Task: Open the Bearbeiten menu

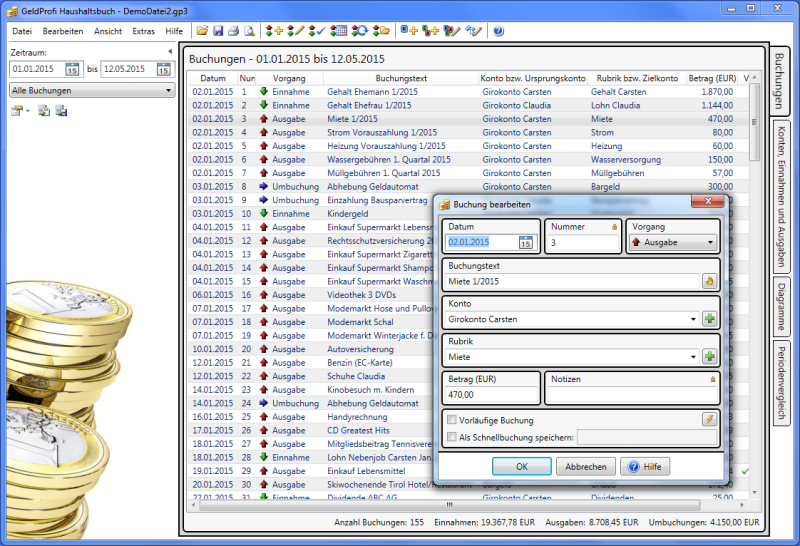Action: [x=63, y=31]
